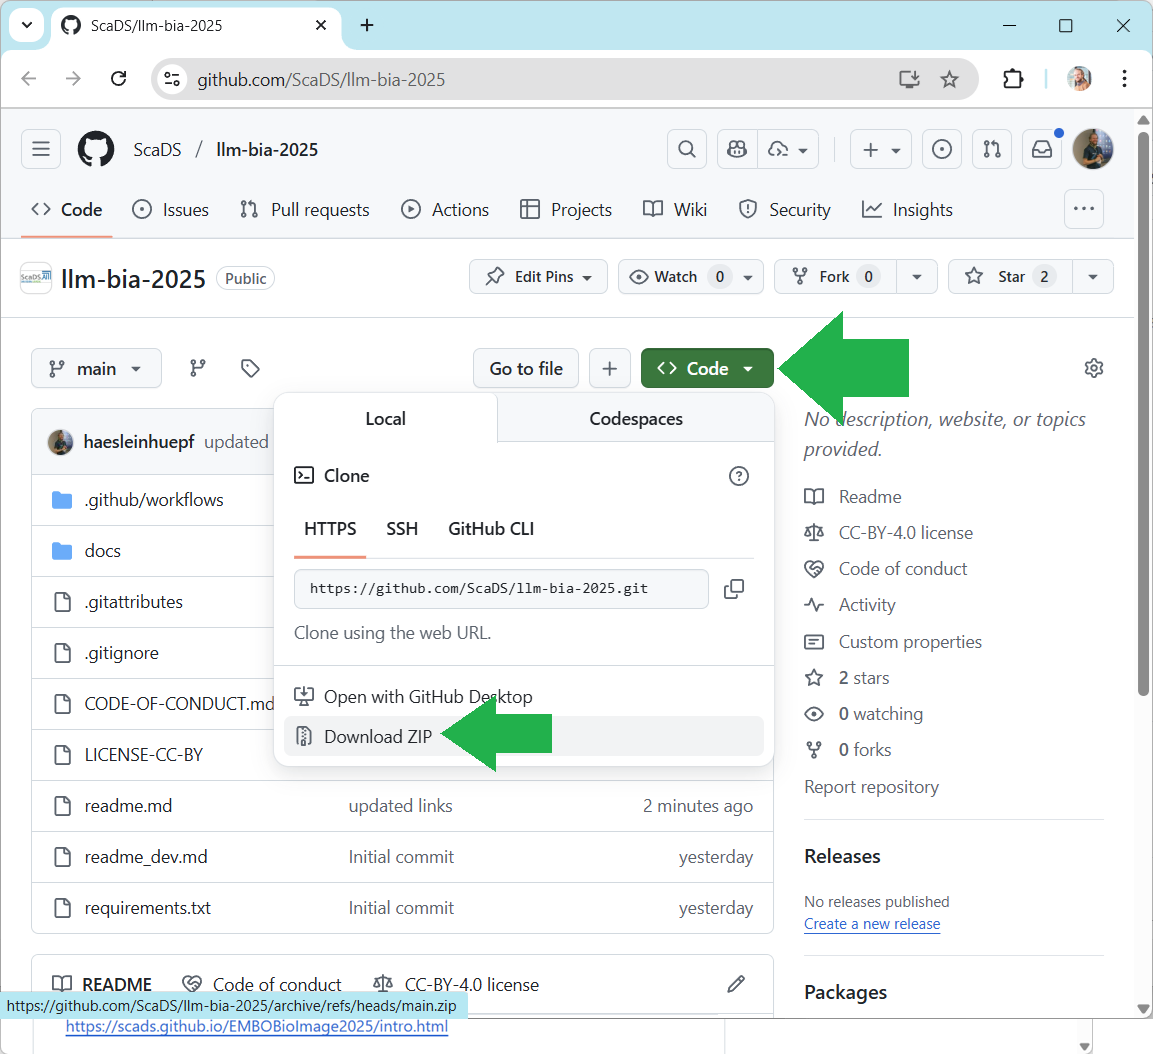Click the clone URL text field
Screen dimensions: 1153x1054
point(500,589)
